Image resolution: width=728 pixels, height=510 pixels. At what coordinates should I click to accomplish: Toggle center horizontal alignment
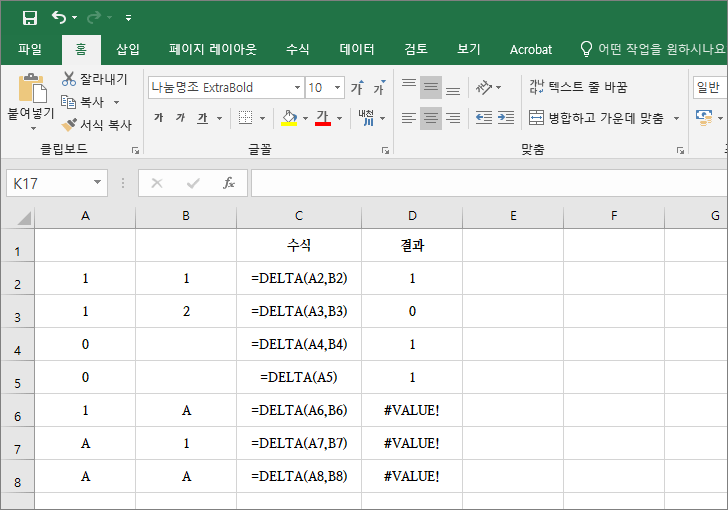coord(431,118)
